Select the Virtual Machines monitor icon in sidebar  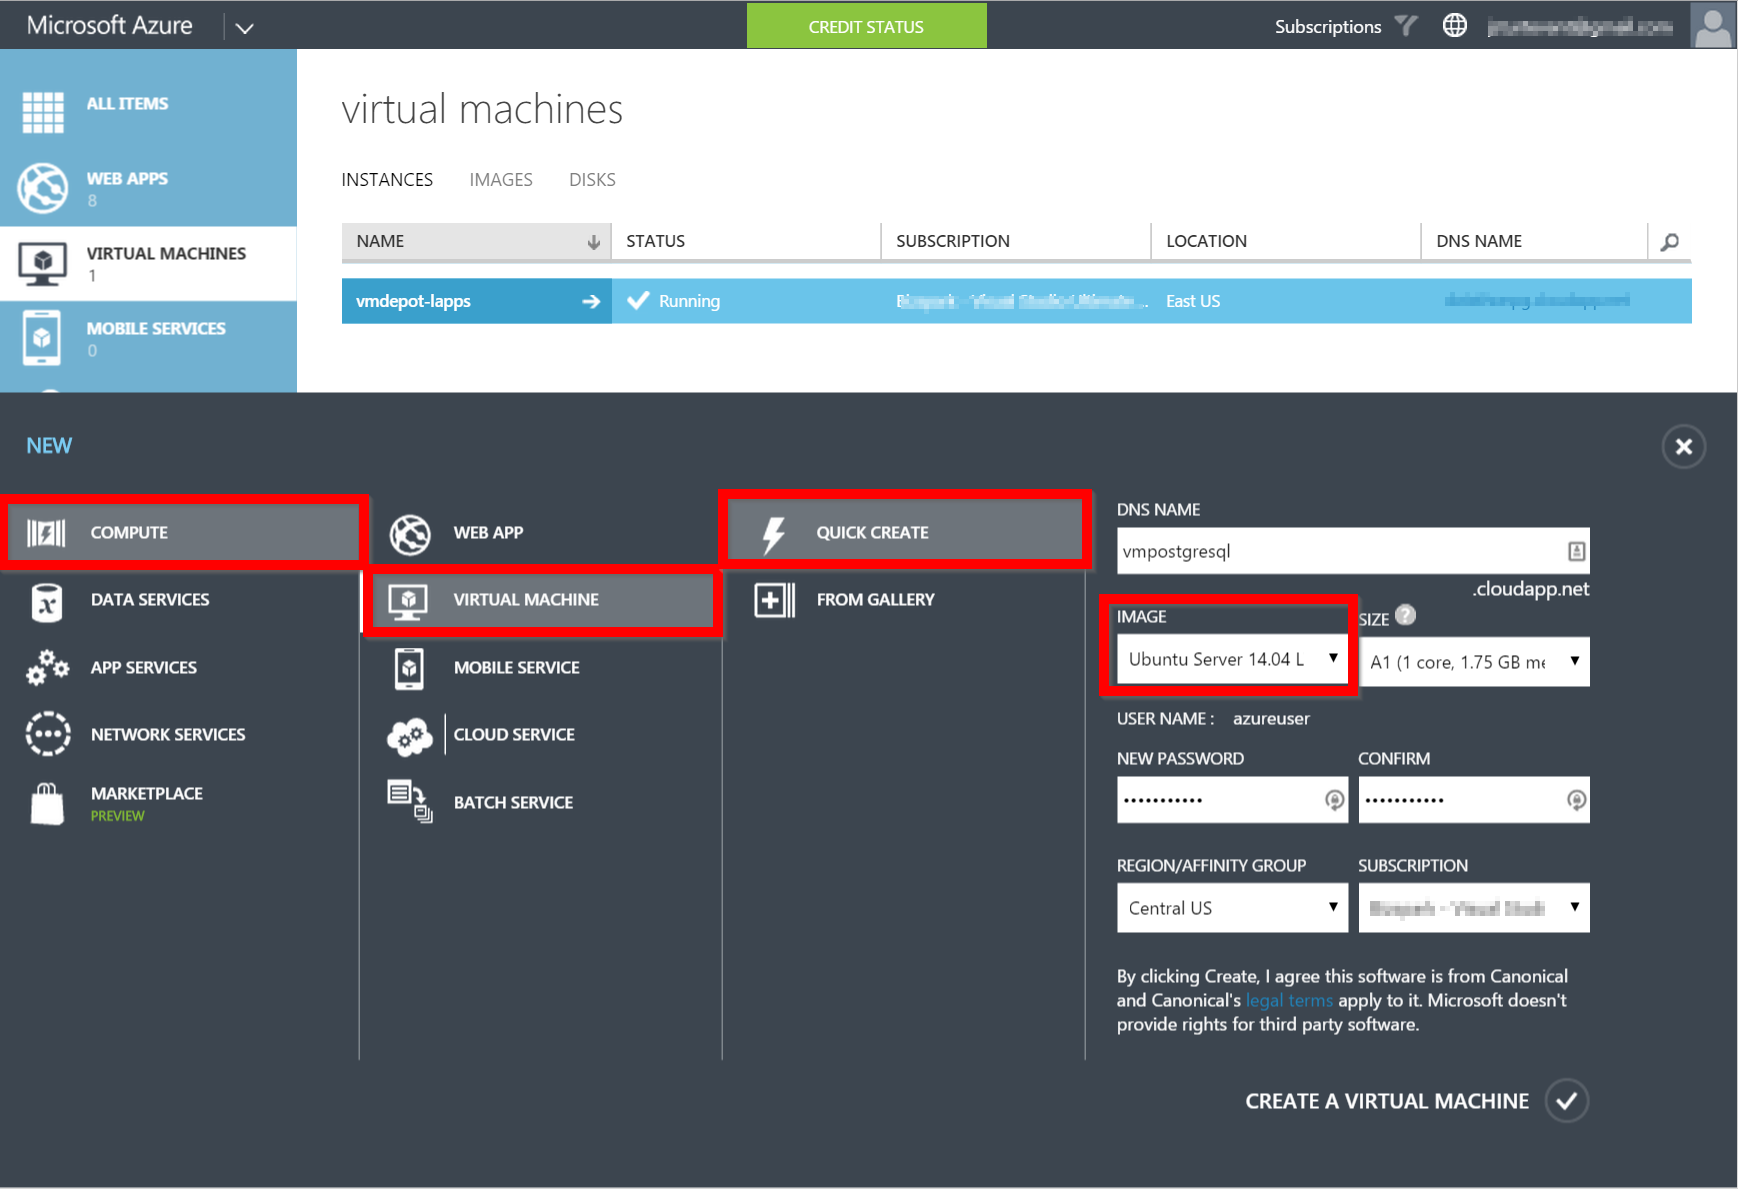(x=43, y=264)
